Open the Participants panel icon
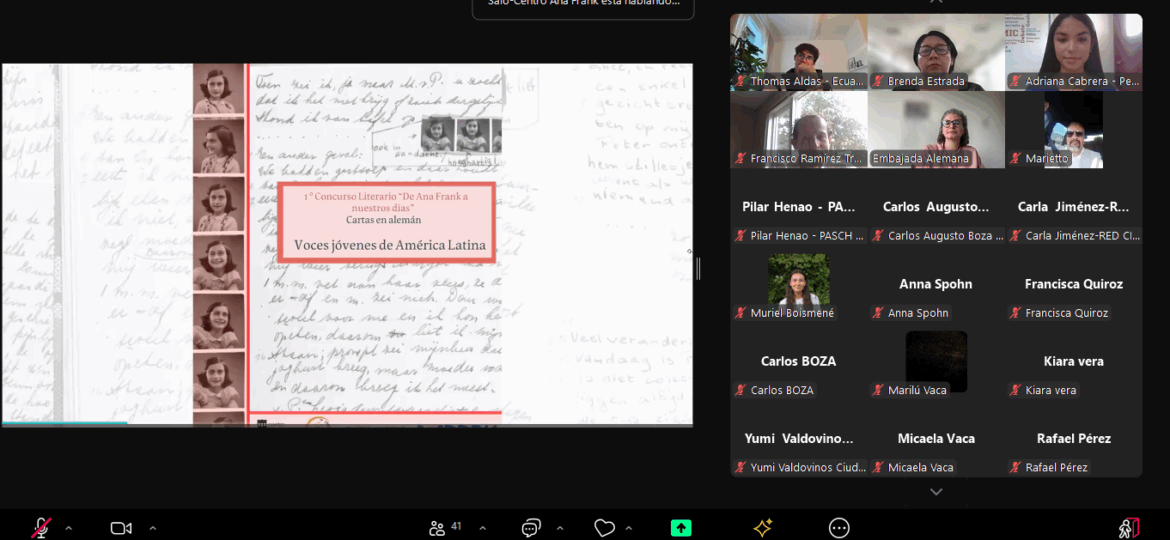 click(437, 528)
